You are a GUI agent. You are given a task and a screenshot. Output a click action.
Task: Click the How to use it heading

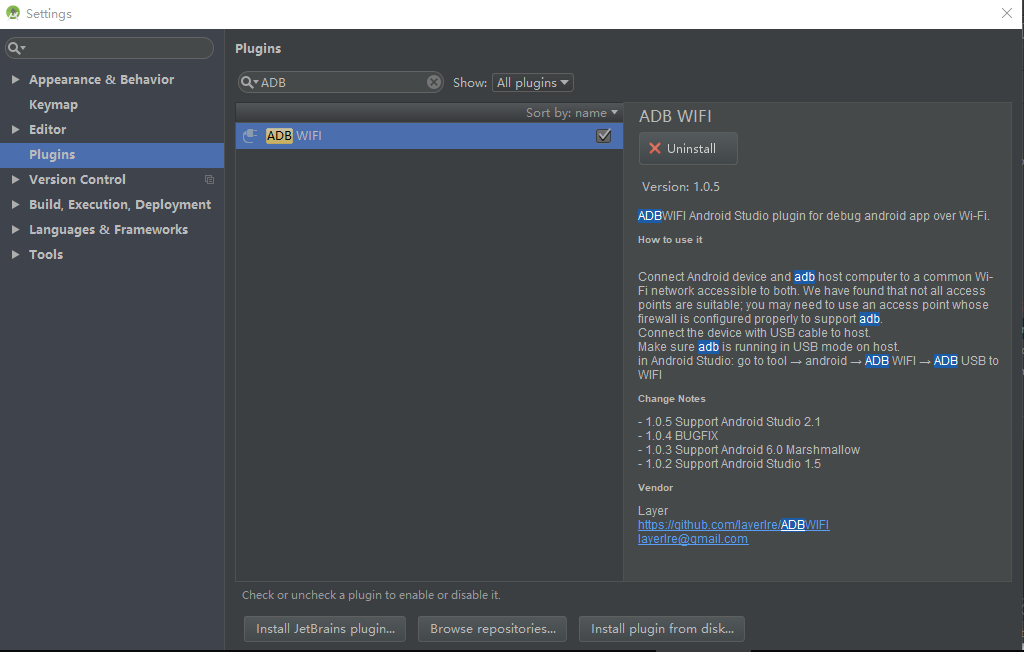670,240
